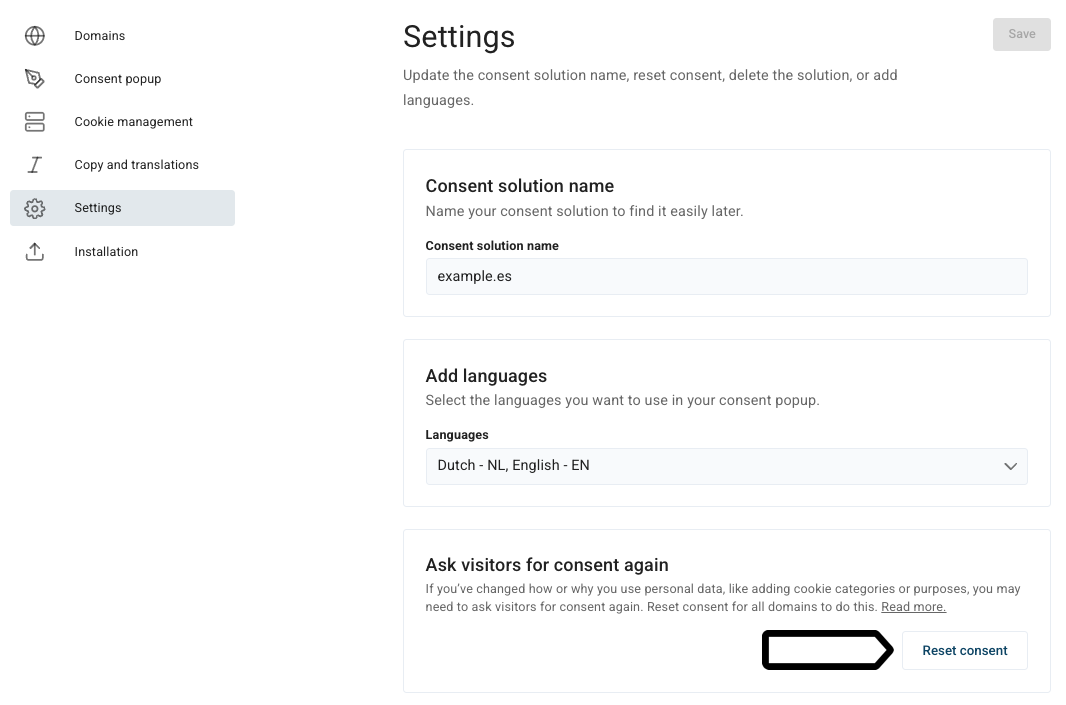Viewport: 1066px width, 705px height.
Task: Select Domains in the sidebar
Action: point(99,35)
